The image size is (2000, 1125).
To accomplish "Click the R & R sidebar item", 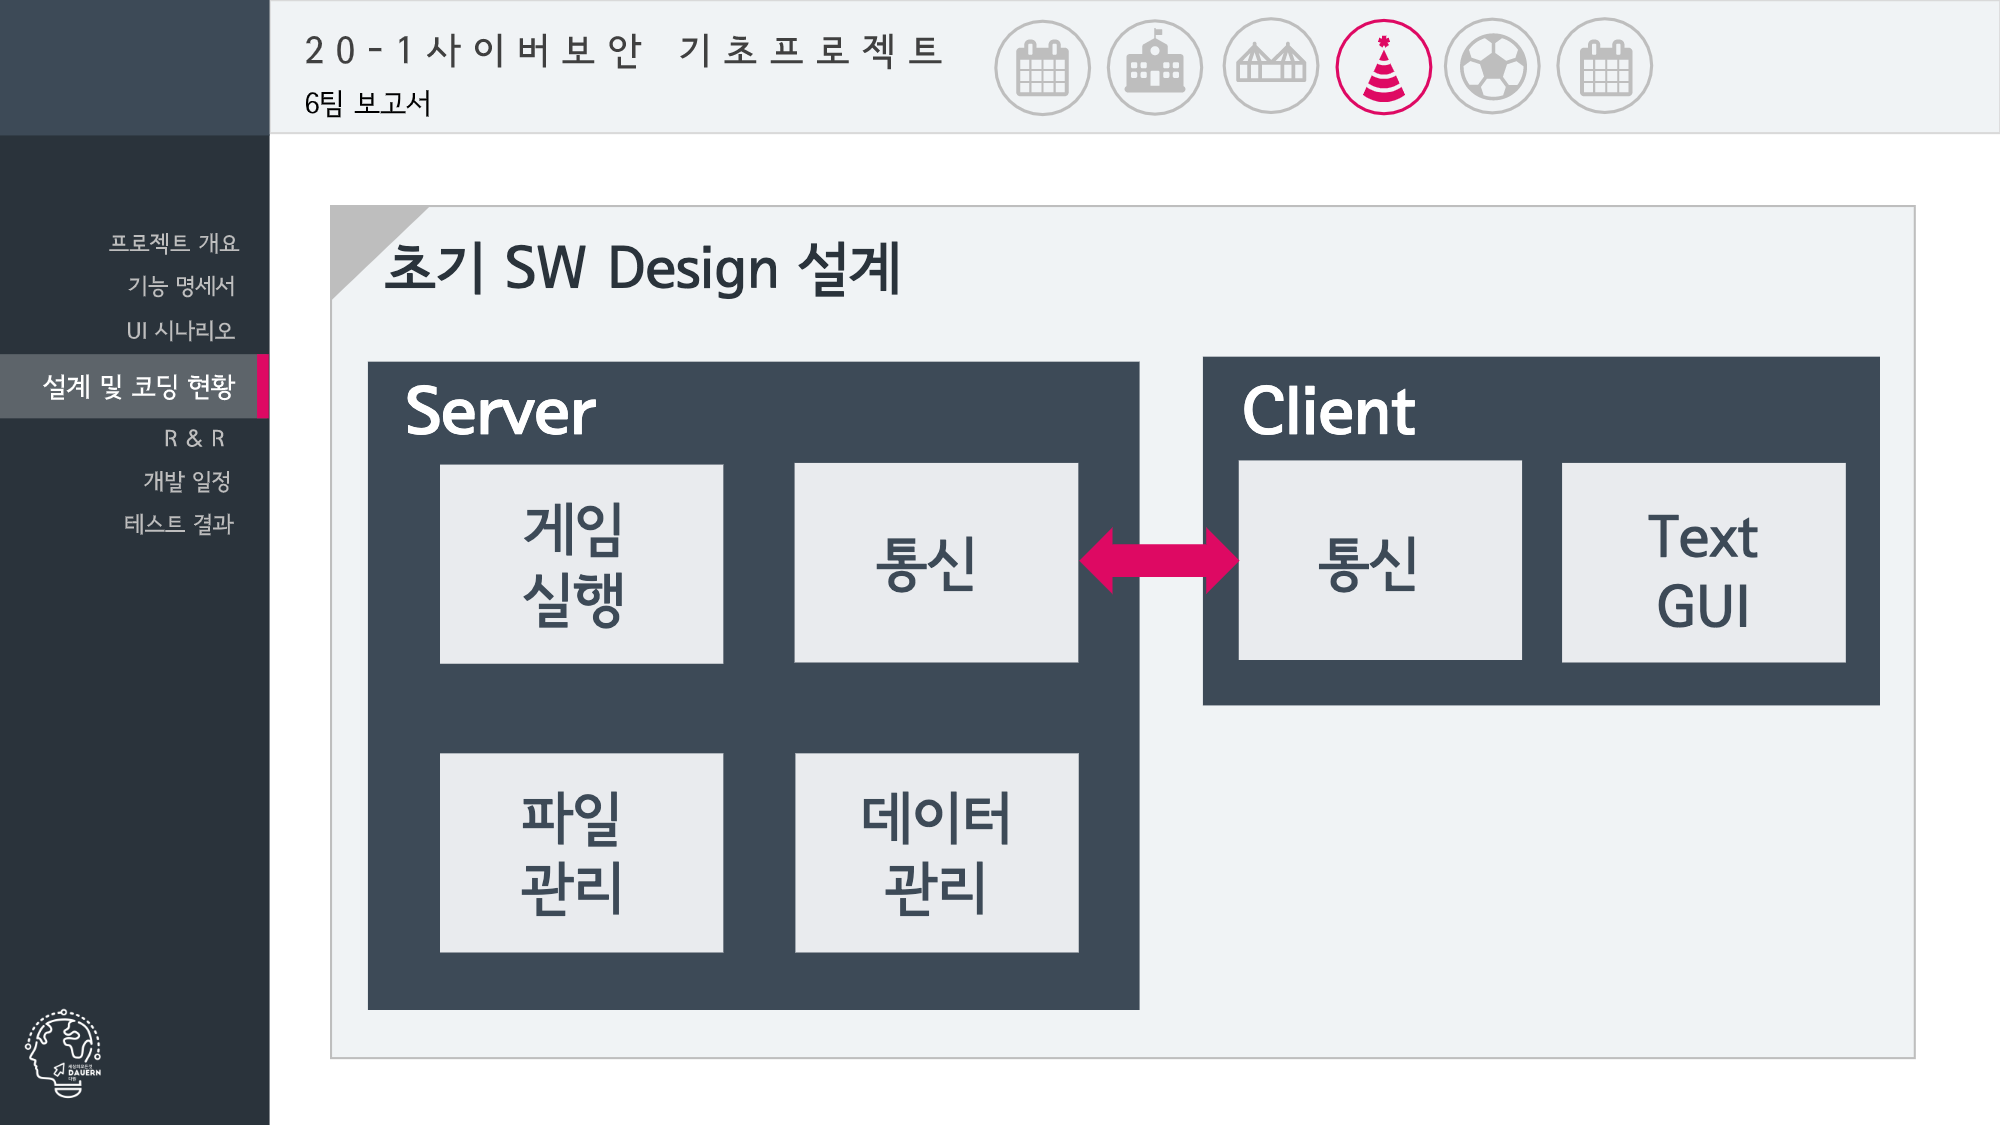I will [x=196, y=437].
